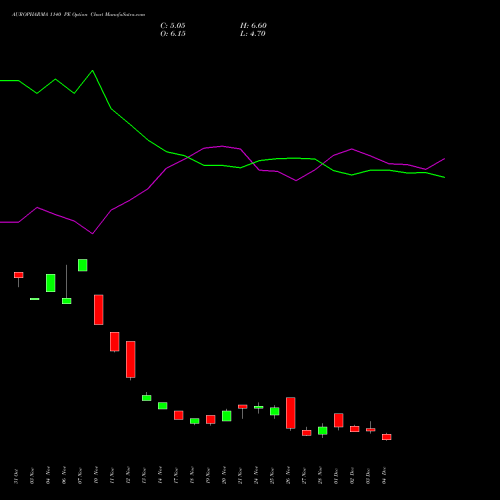Click the AUROPHARMA 1140 PE Option chart title
Screen dimensions: 500x500
(78, 15)
